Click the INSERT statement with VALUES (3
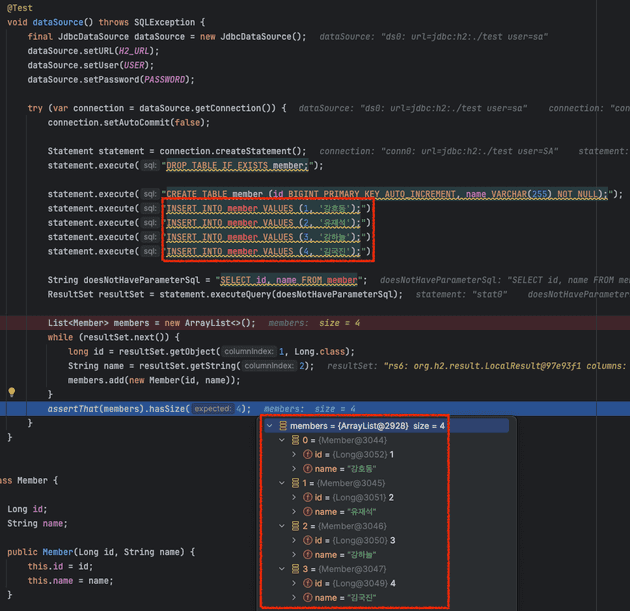 tap(263, 237)
